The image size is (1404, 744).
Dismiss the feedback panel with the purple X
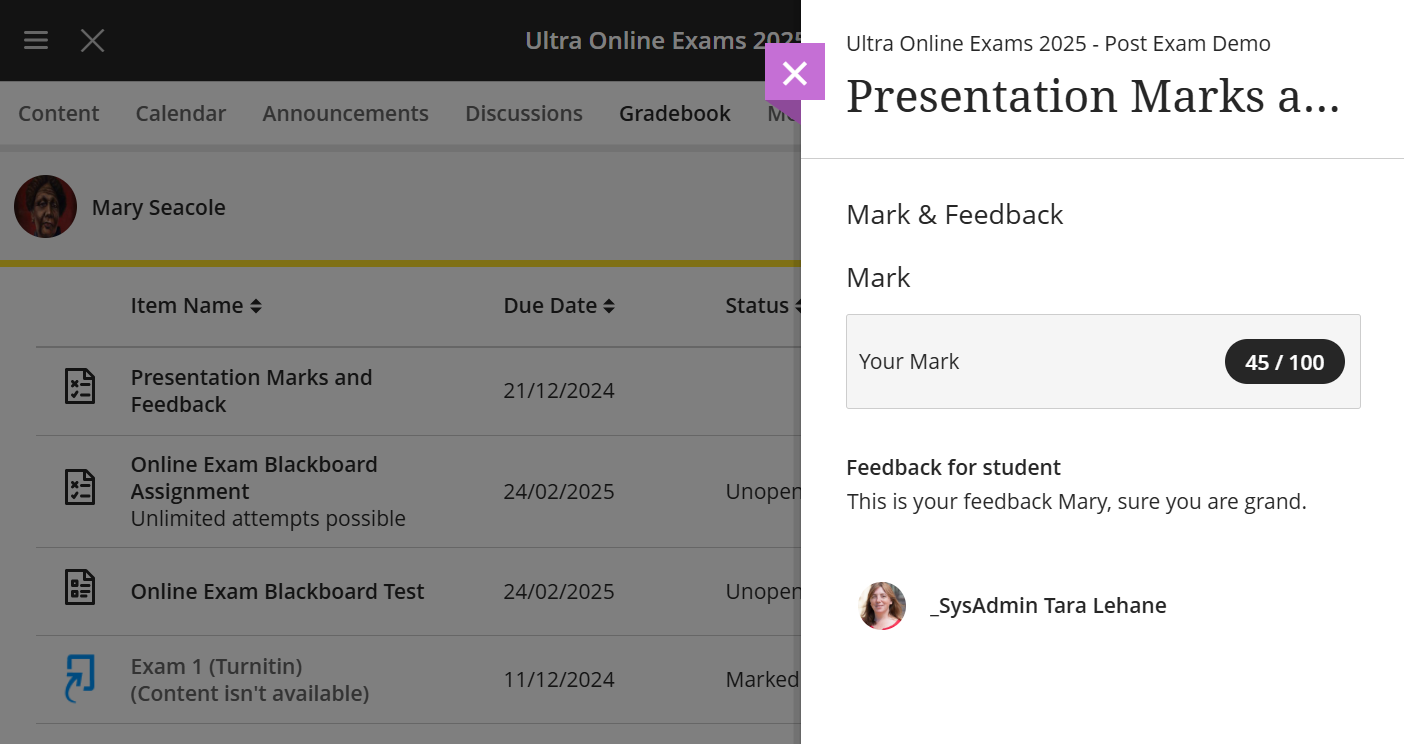[x=795, y=74]
